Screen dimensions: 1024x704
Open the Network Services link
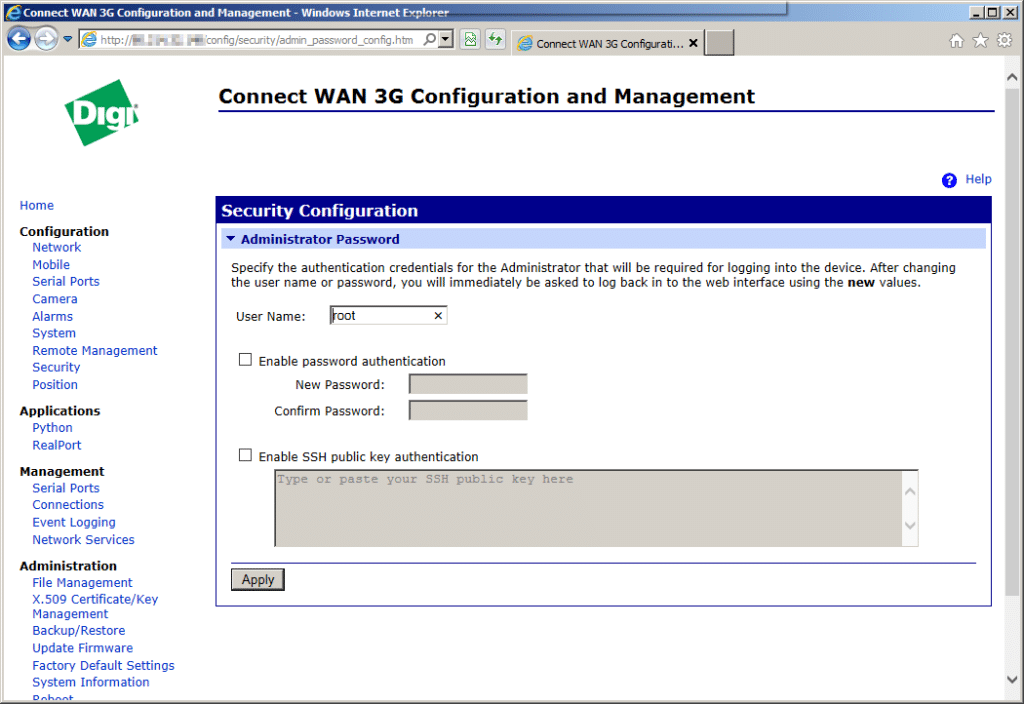[x=84, y=539]
